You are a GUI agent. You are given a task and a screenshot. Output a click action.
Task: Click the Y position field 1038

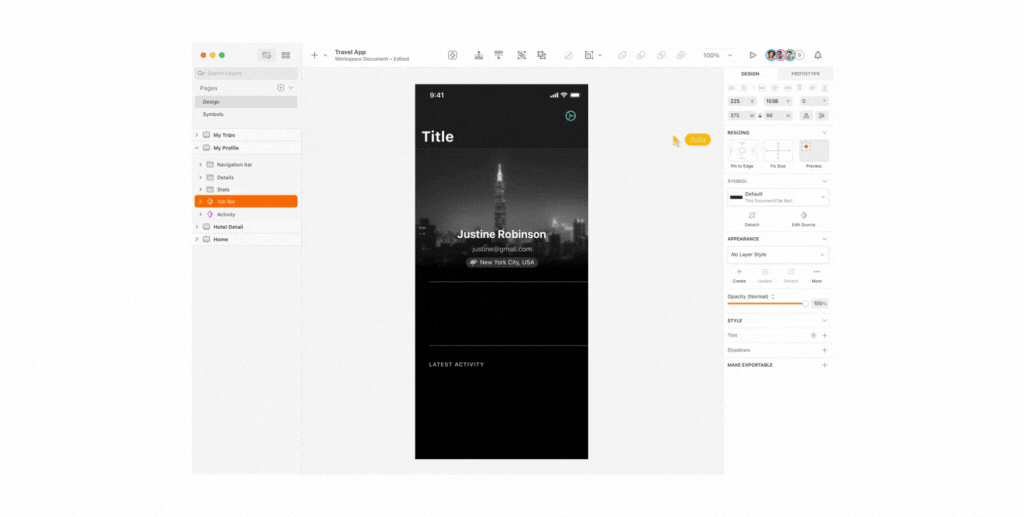click(x=778, y=101)
